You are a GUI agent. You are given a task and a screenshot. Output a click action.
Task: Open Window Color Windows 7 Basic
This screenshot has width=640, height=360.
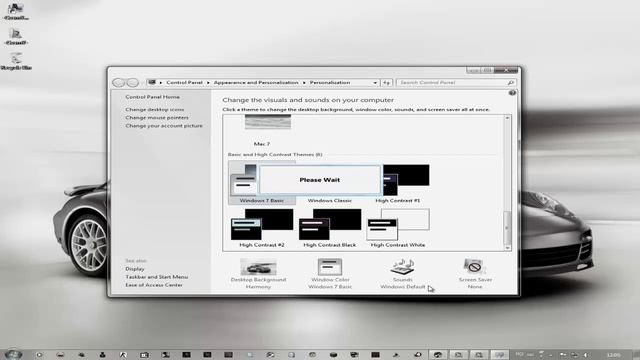(x=330, y=274)
